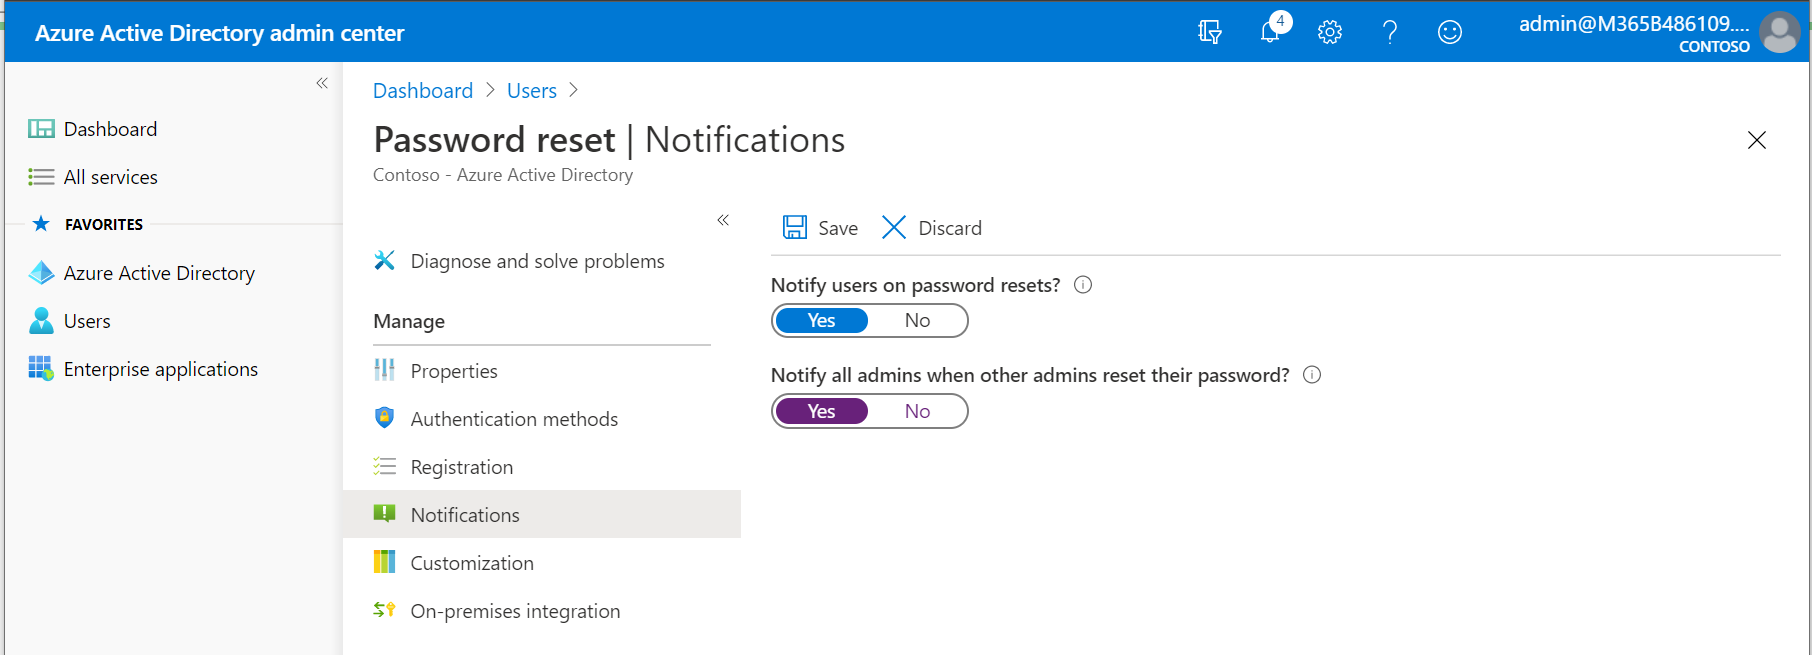Click the Authentication methods shield icon
This screenshot has height=655, width=1812.
384,418
